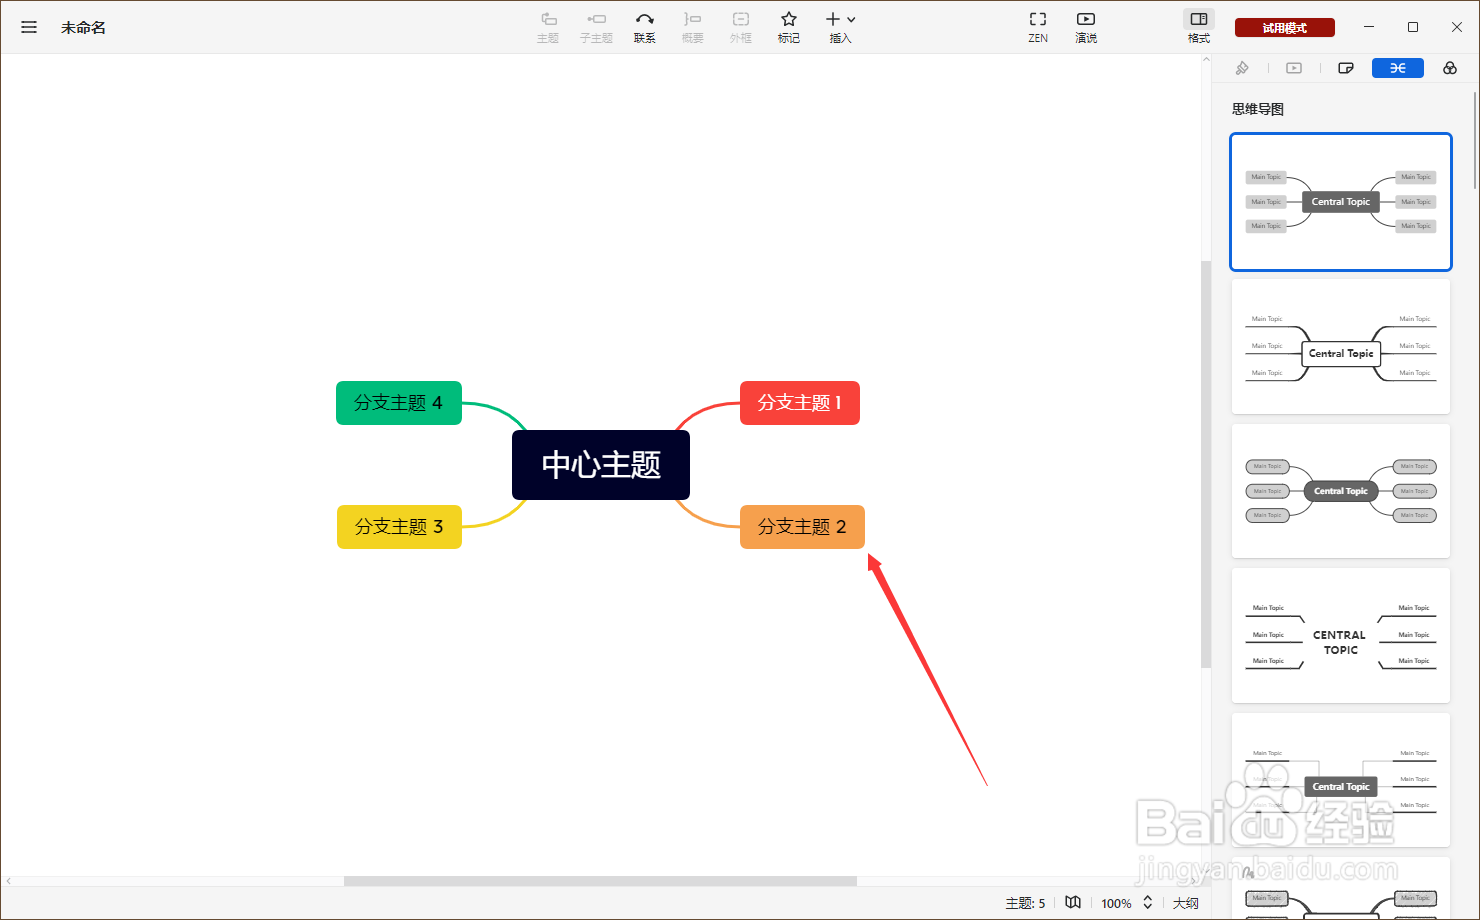Viewport: 1480px width, 920px height.
Task: Open the hamburger main menu
Action: (29, 27)
